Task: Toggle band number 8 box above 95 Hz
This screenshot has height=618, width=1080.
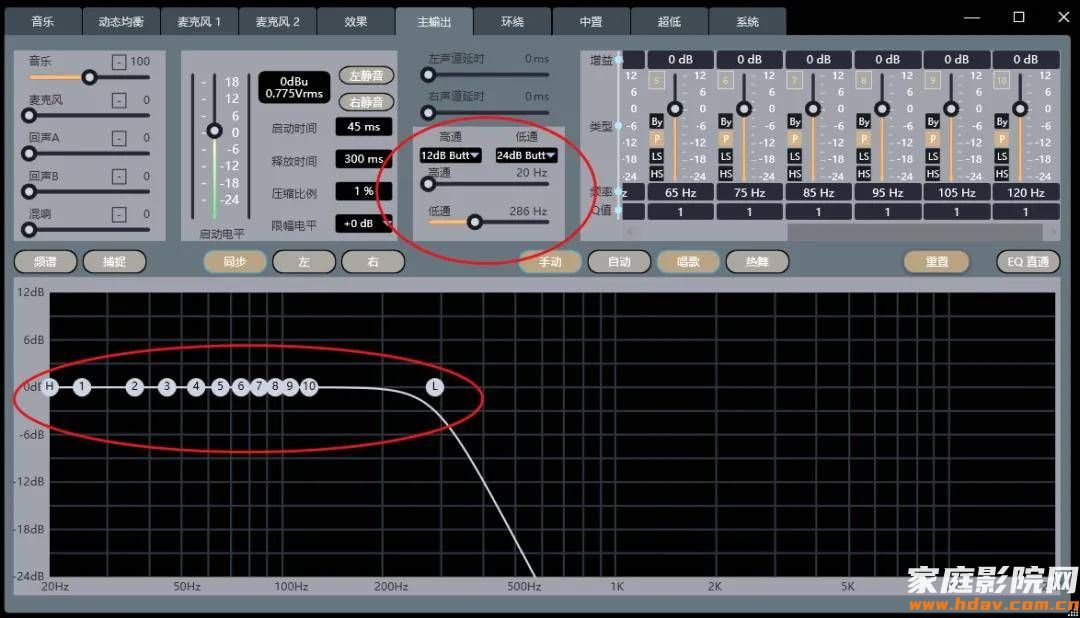Action: point(864,81)
